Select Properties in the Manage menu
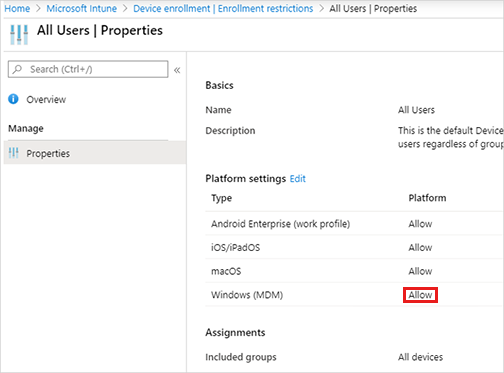The width and height of the screenshot is (504, 373). coord(95,153)
